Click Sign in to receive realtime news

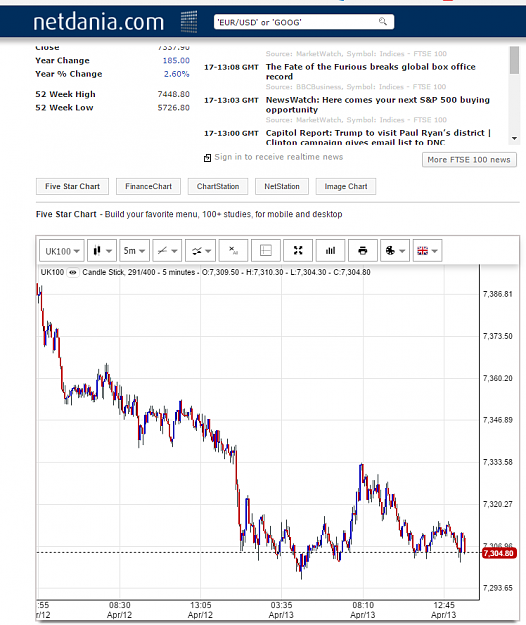pyautogui.click(x=279, y=157)
